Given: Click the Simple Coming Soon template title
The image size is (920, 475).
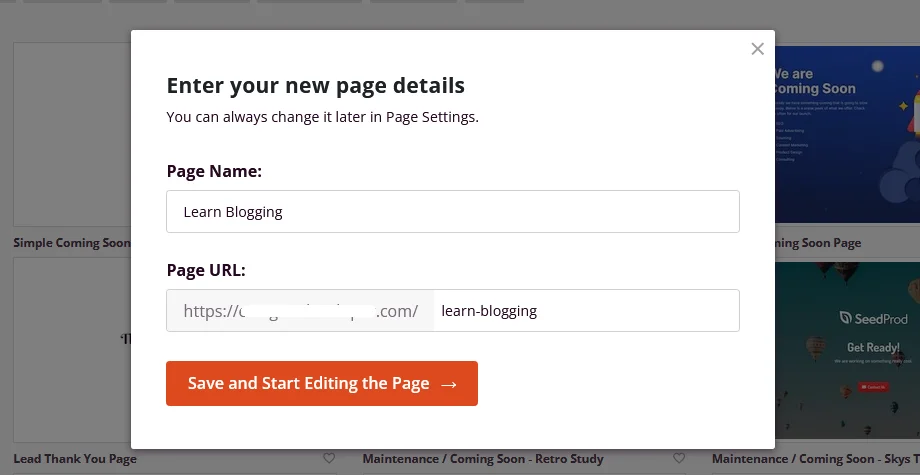Looking at the screenshot, I should [x=72, y=243].
